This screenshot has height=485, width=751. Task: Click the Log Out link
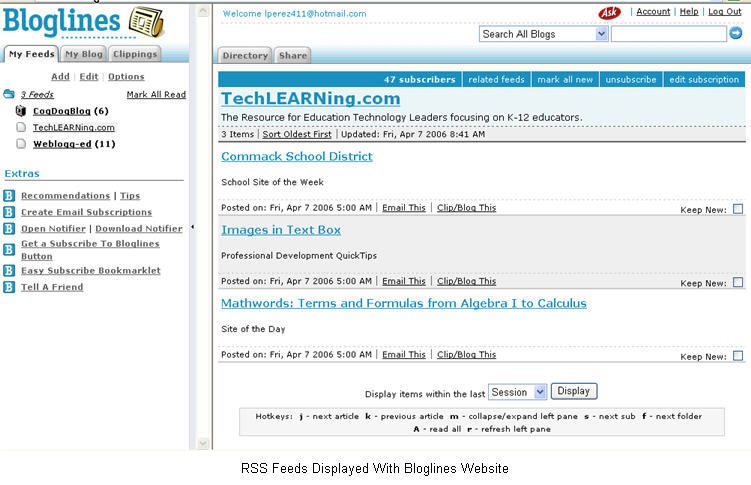(725, 11)
